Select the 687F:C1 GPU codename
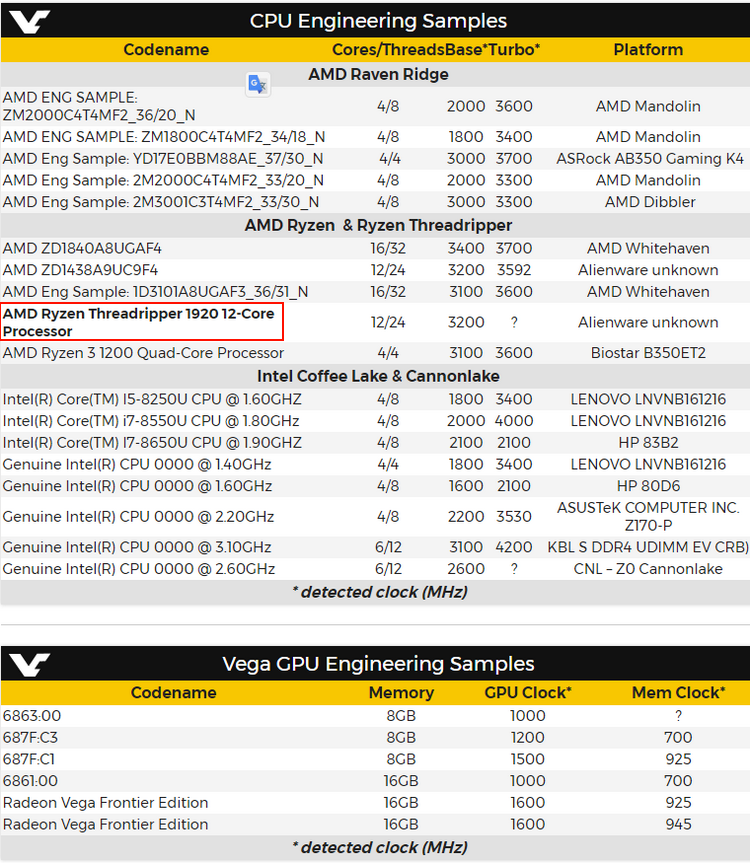Image resolution: width=750 pixels, height=863 pixels. (x=29, y=760)
